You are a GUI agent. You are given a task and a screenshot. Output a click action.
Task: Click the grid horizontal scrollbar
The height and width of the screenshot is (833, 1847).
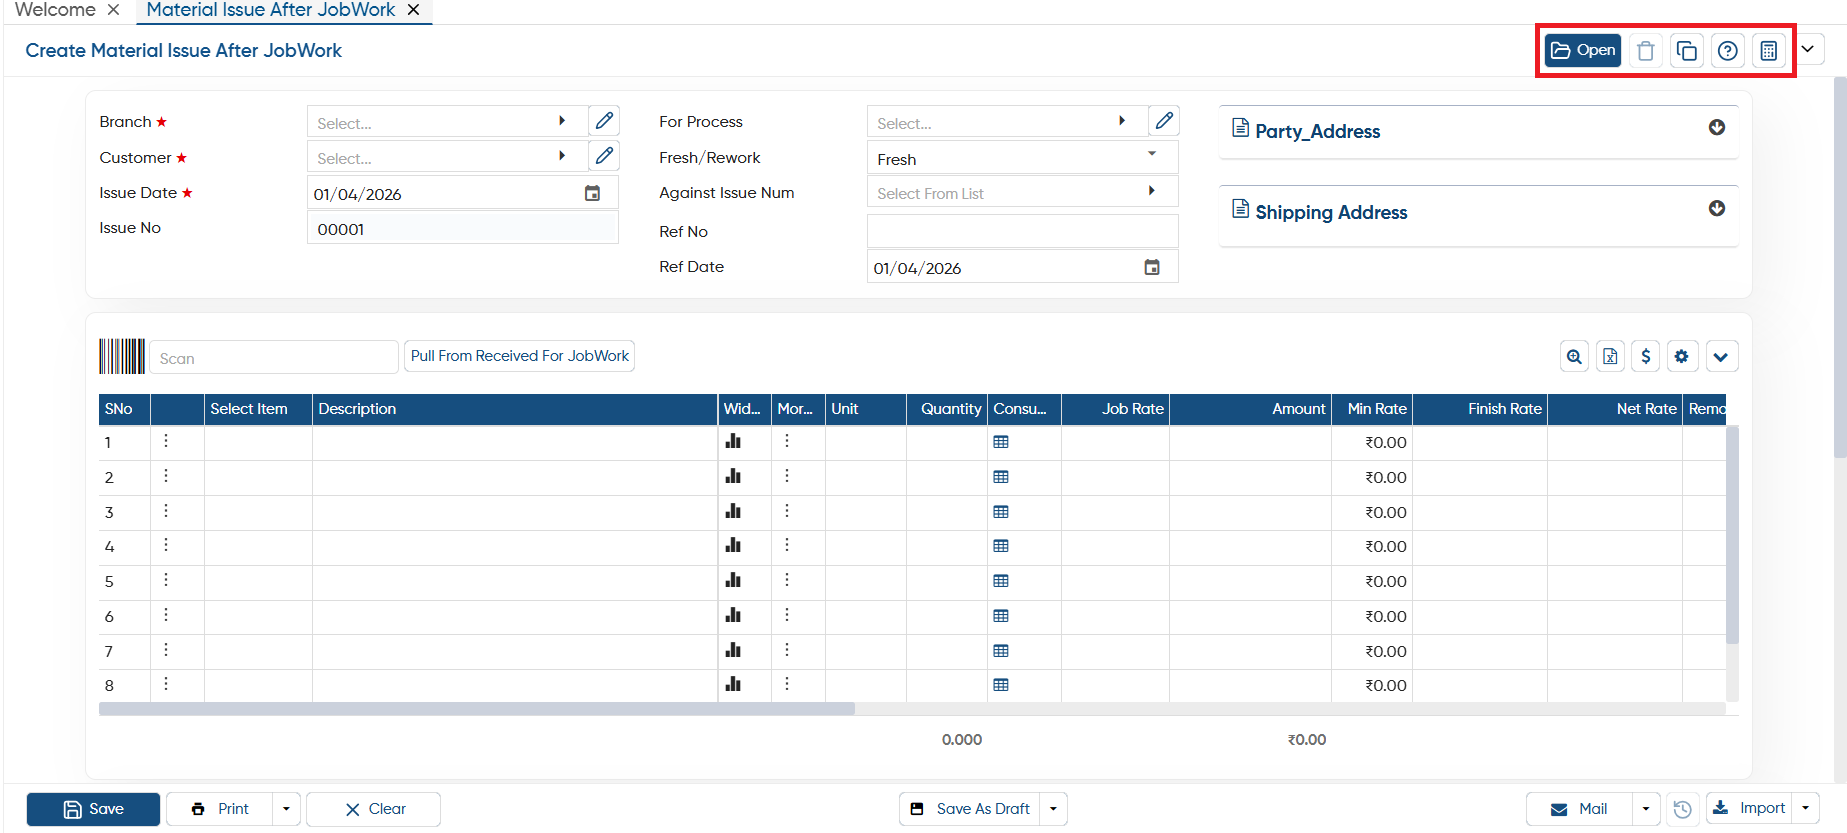point(477,709)
